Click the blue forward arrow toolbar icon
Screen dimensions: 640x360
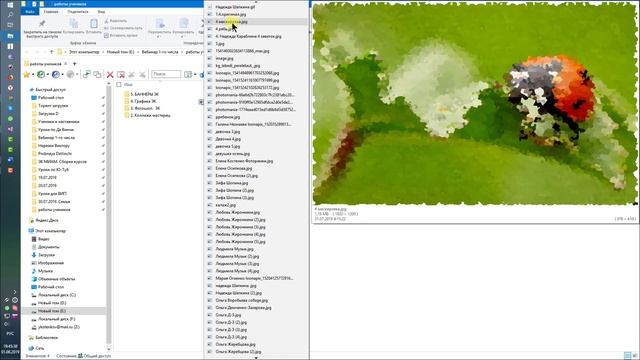[x=56, y=74]
